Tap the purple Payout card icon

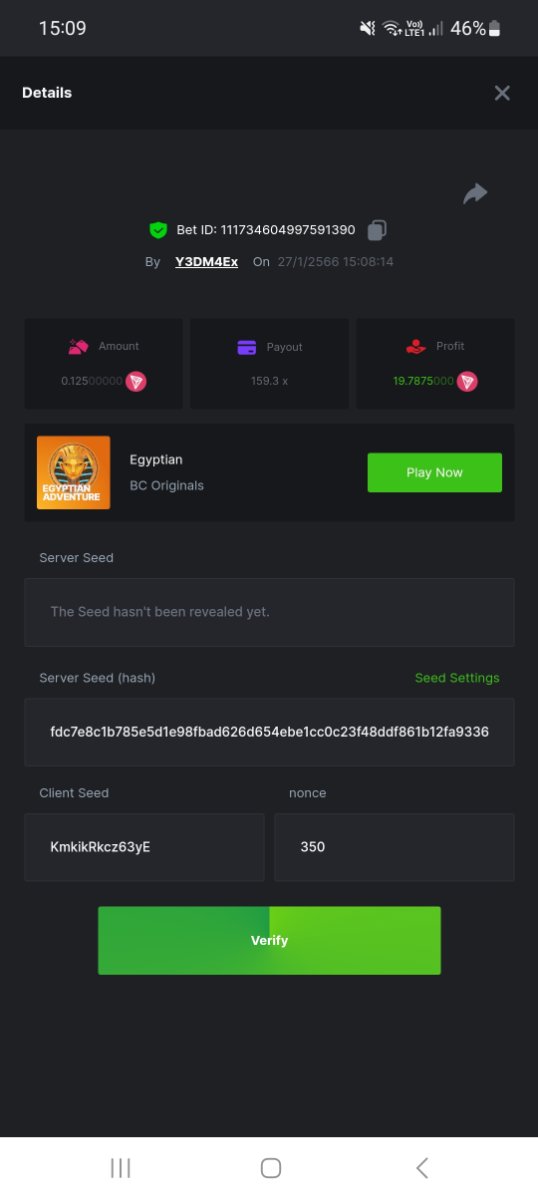[x=247, y=347]
